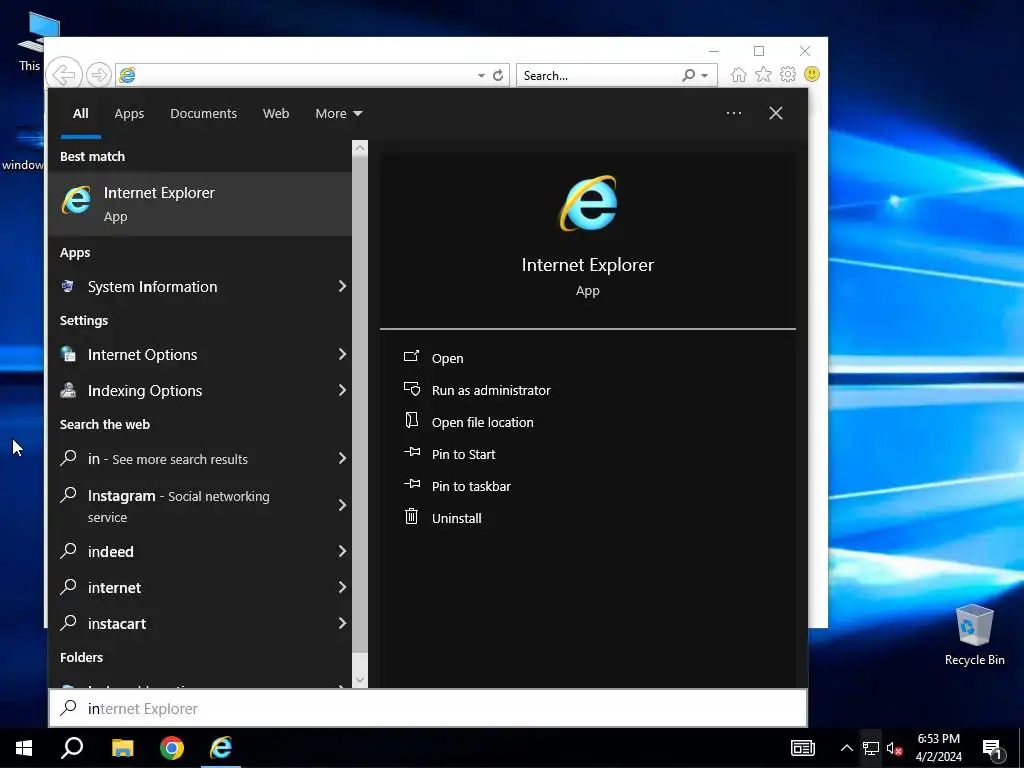Click Internet Explorer taskbar icon
The image size is (1024, 768).
coord(221,748)
